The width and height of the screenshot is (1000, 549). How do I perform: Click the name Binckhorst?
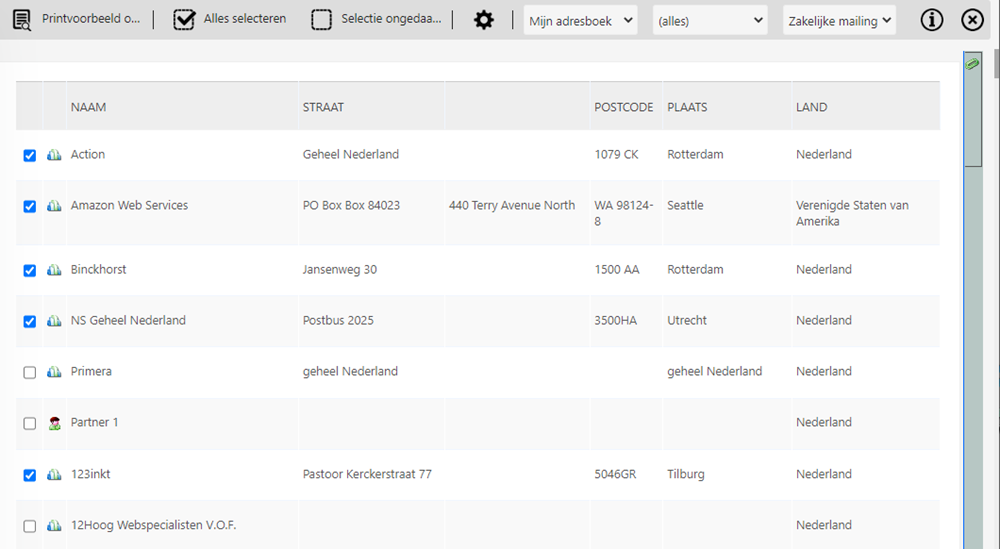[x=98, y=269]
